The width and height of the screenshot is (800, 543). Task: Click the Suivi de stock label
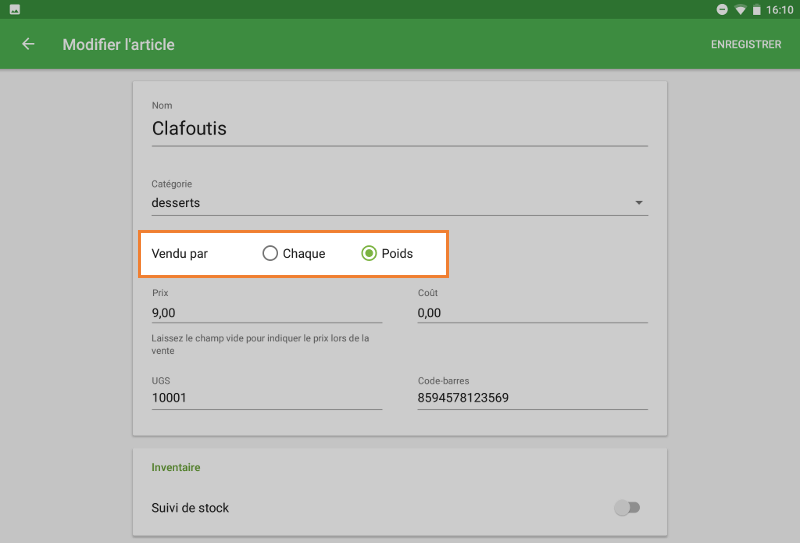pyautogui.click(x=190, y=508)
